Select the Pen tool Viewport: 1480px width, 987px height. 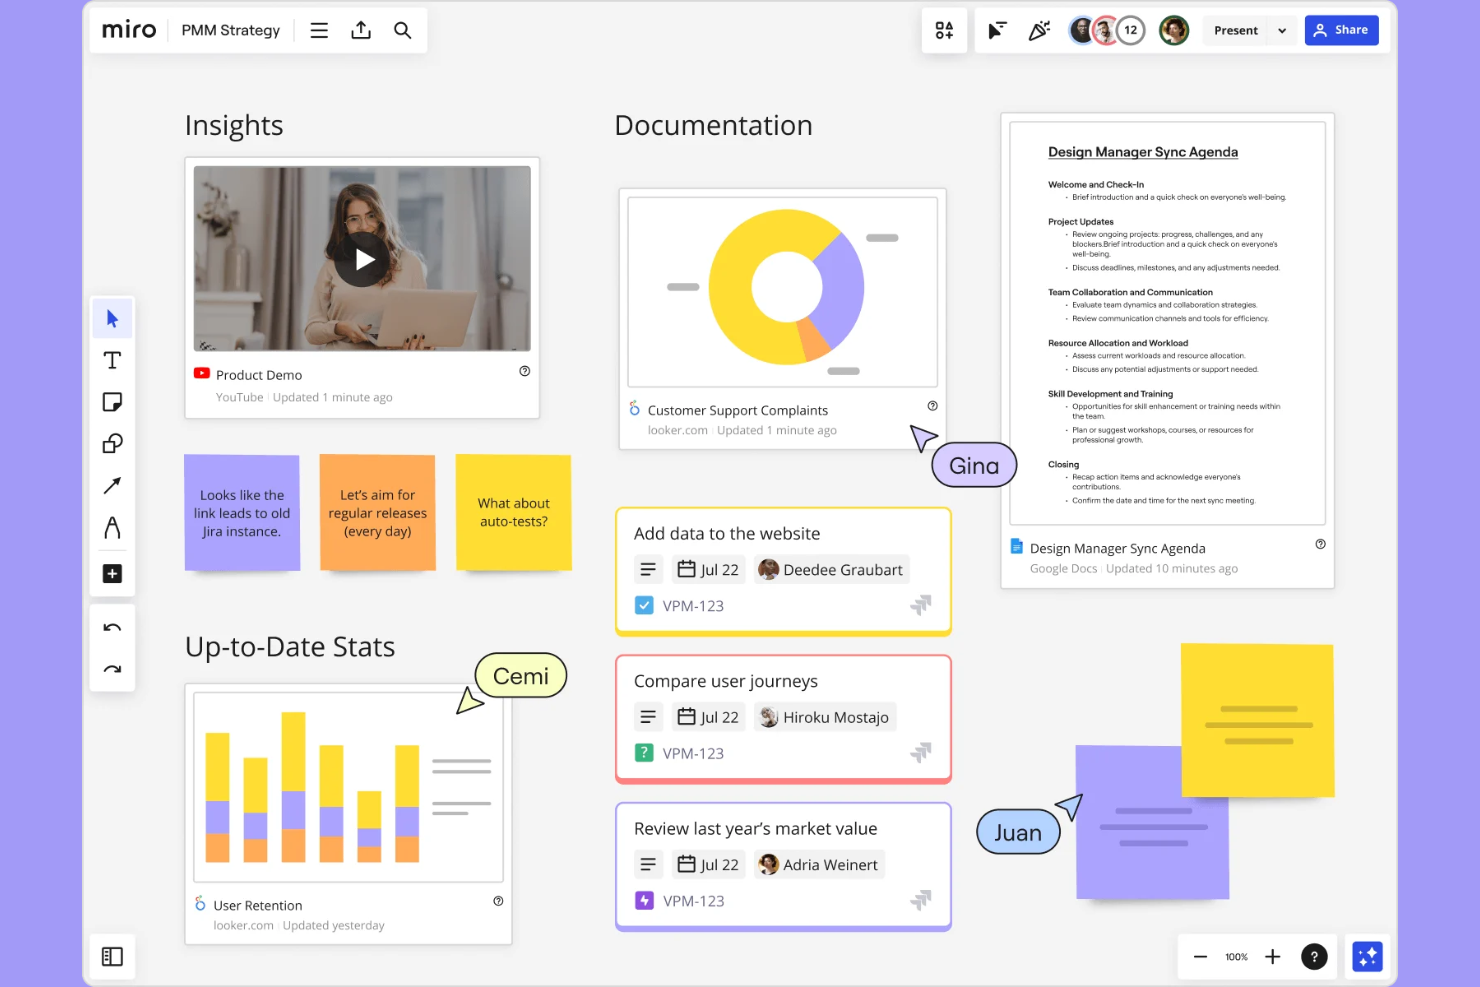pos(112,527)
